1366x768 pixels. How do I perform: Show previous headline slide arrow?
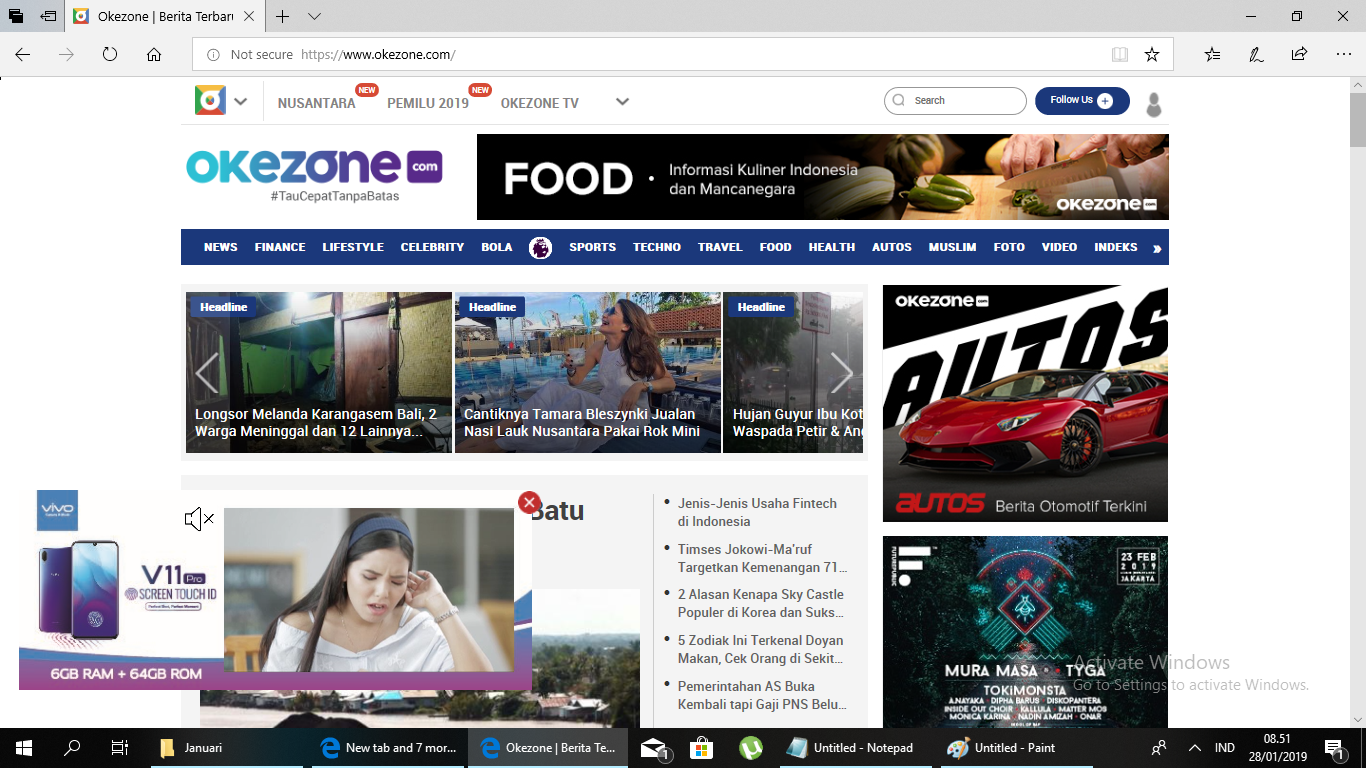(x=207, y=373)
